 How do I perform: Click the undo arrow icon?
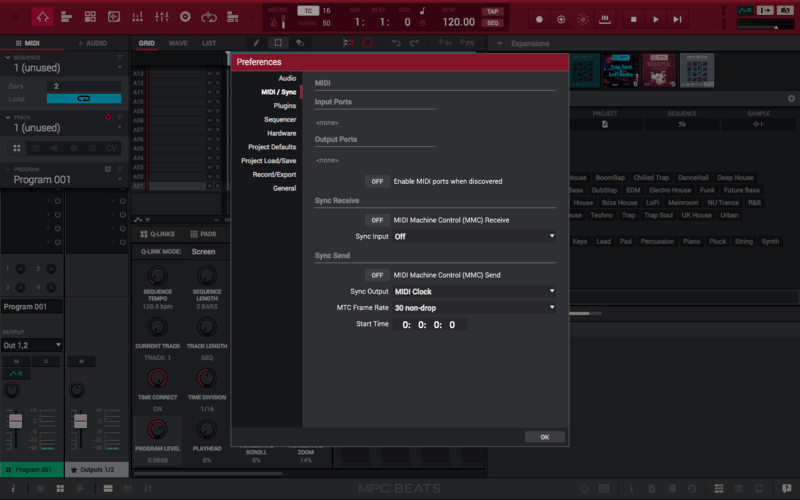[x=396, y=43]
